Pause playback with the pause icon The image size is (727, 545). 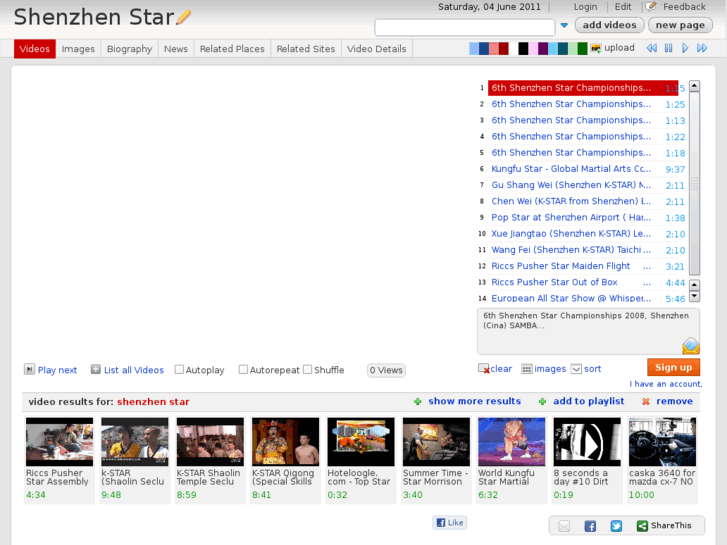pos(668,48)
